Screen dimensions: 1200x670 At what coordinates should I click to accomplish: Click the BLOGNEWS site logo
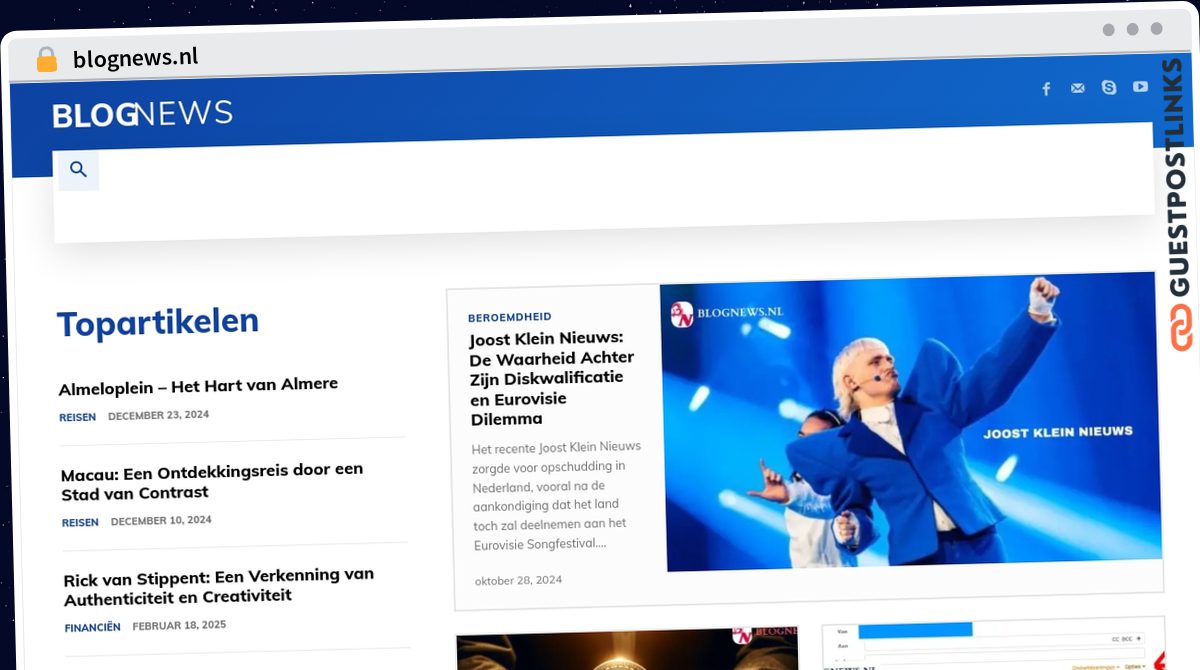(x=142, y=114)
